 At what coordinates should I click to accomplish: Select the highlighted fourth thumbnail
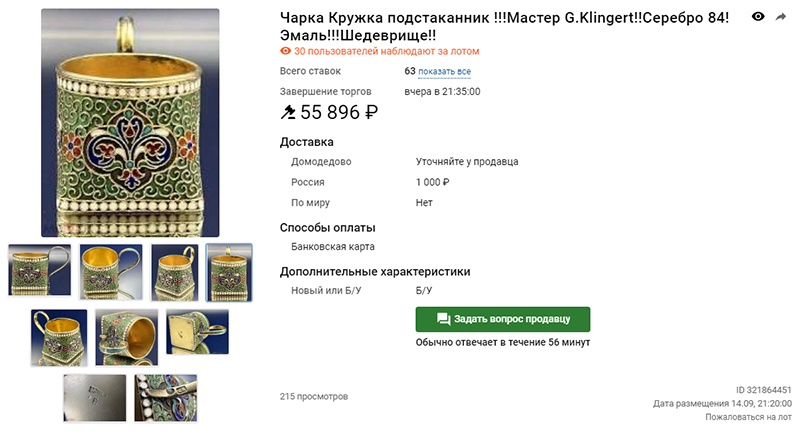click(x=229, y=273)
